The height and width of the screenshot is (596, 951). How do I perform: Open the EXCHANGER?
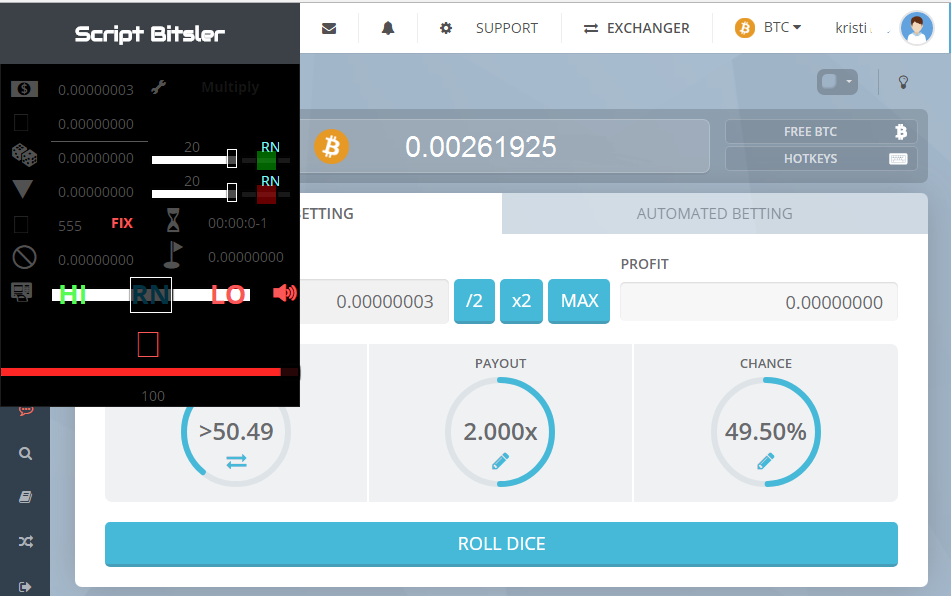coord(637,28)
